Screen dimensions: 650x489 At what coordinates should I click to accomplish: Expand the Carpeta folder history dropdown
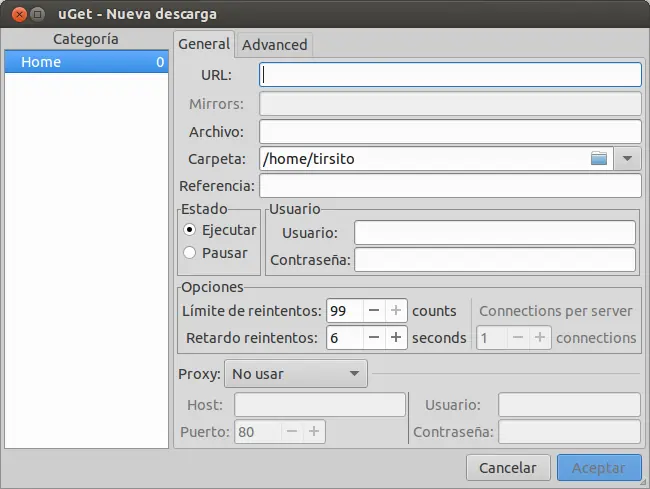coord(627,158)
